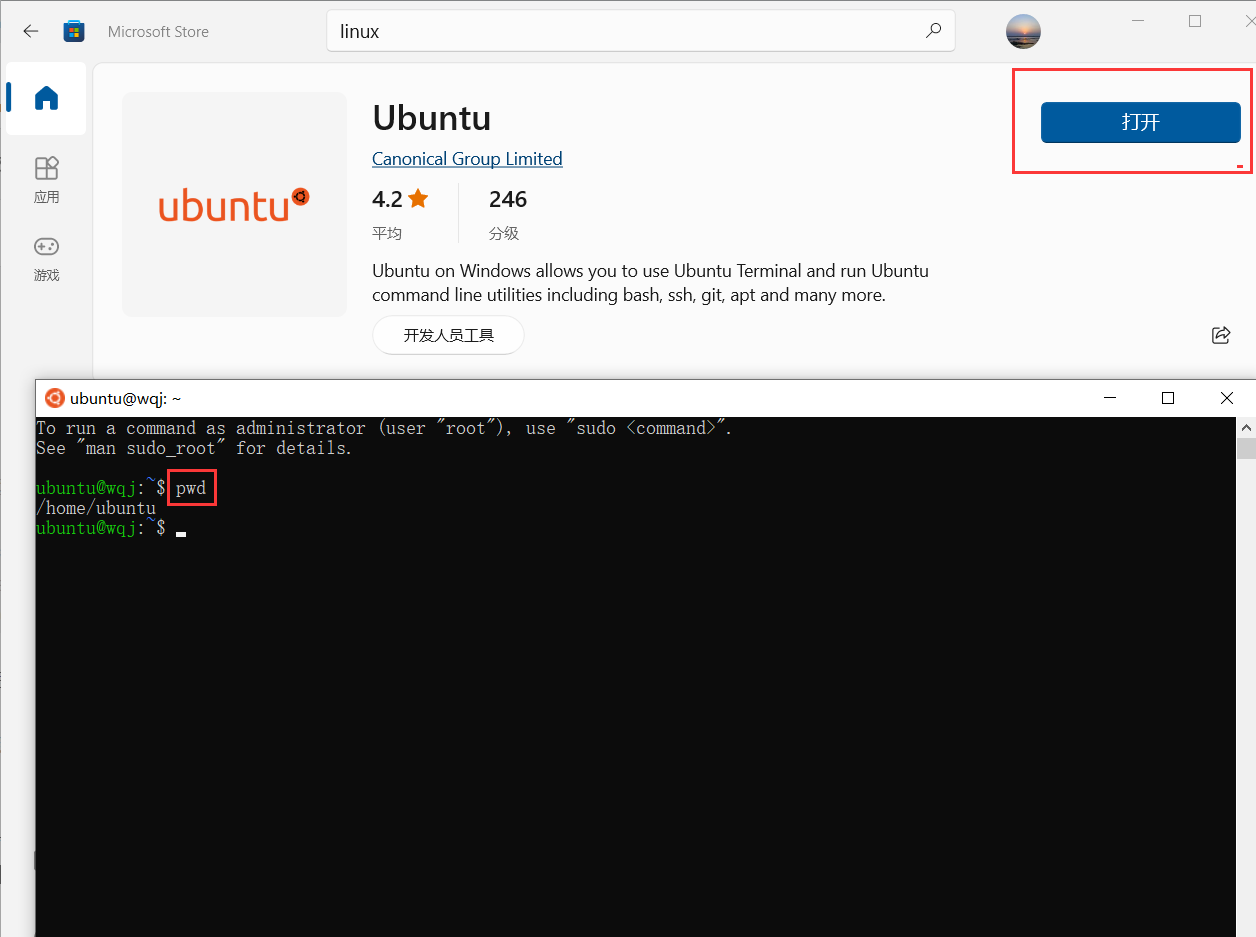Click the Microsoft Store logo icon
Viewport: 1256px width, 937px height.
click(74, 31)
